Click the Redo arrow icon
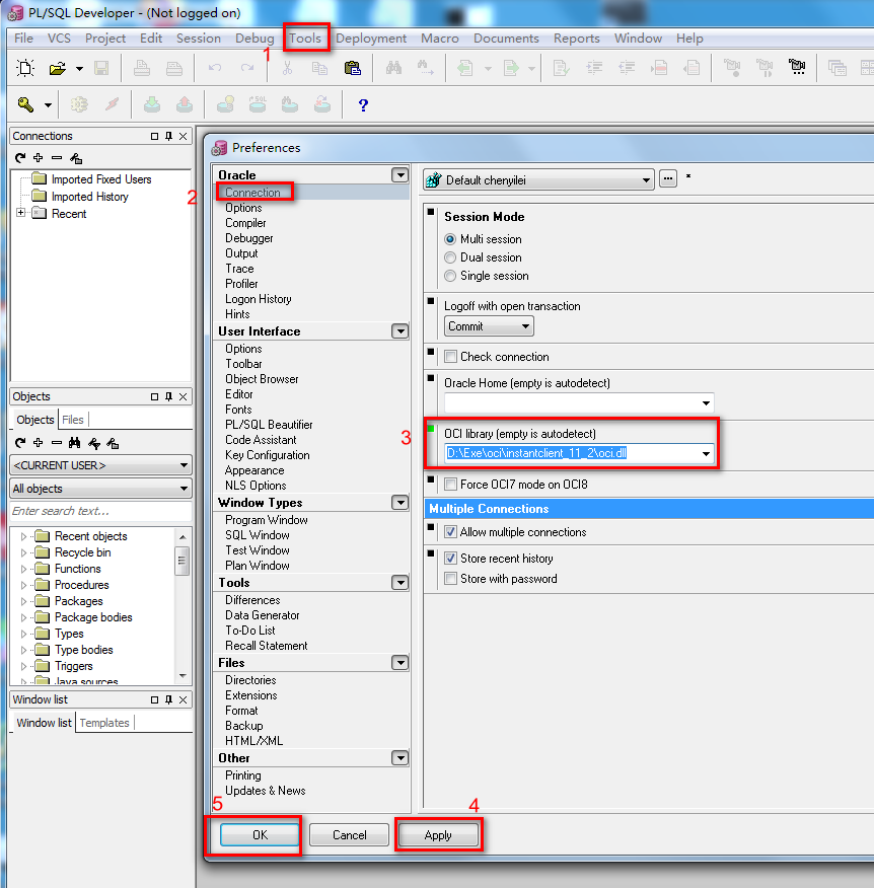874x888 pixels. (x=248, y=68)
